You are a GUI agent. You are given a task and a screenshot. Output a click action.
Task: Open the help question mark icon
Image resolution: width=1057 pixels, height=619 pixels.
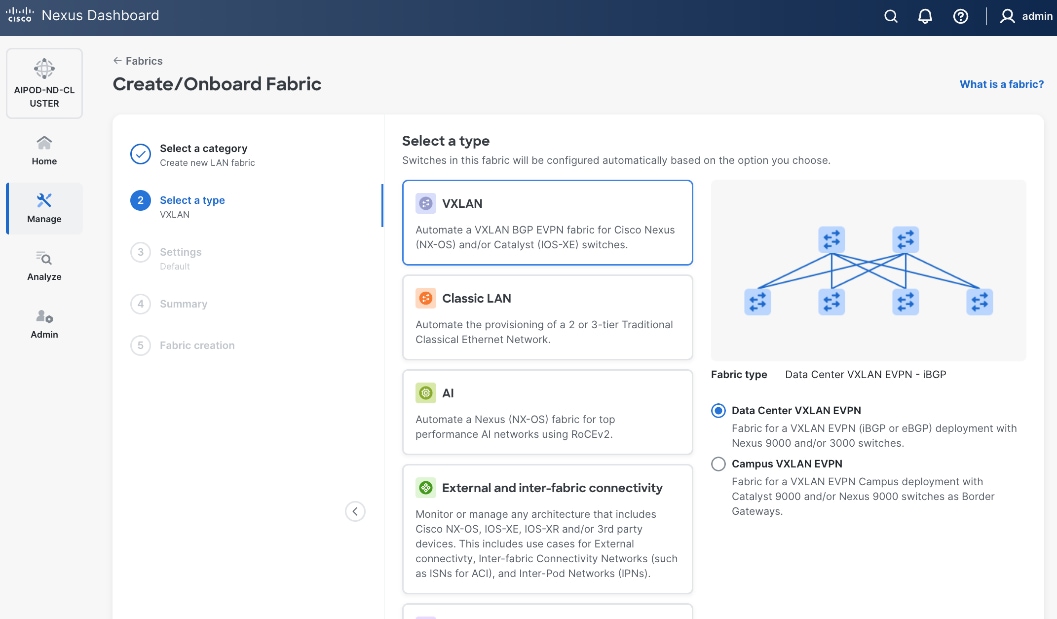click(960, 16)
